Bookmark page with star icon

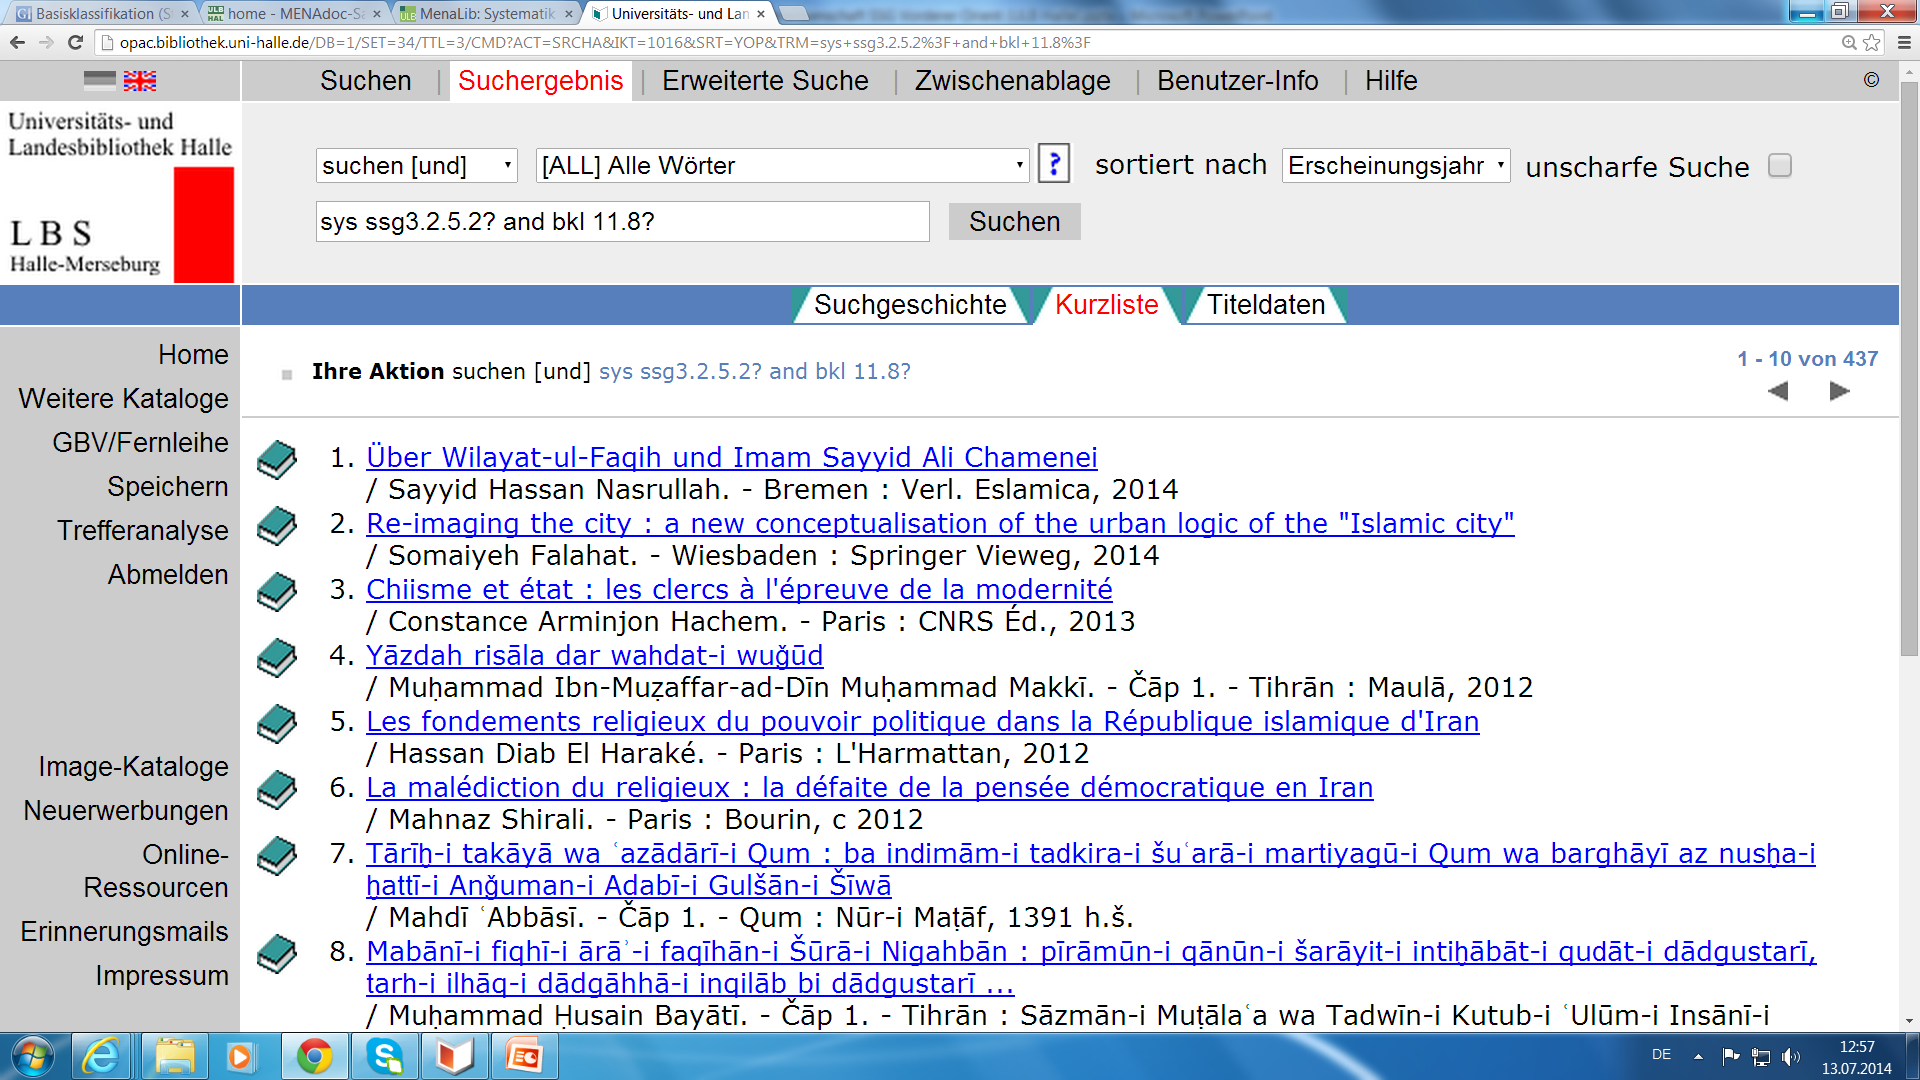pos(1872,43)
